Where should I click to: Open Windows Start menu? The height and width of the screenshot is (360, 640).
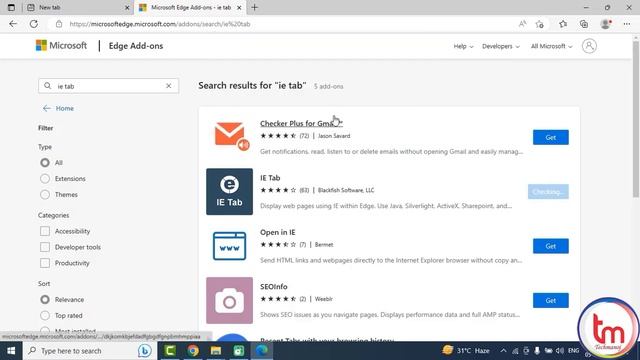click(x=11, y=351)
